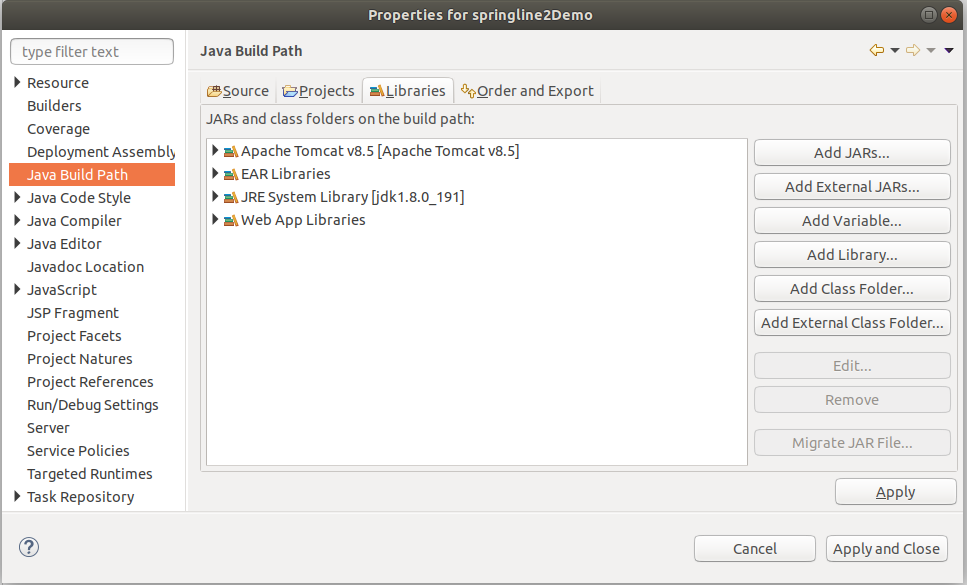Click the help question mark icon

coord(29,547)
